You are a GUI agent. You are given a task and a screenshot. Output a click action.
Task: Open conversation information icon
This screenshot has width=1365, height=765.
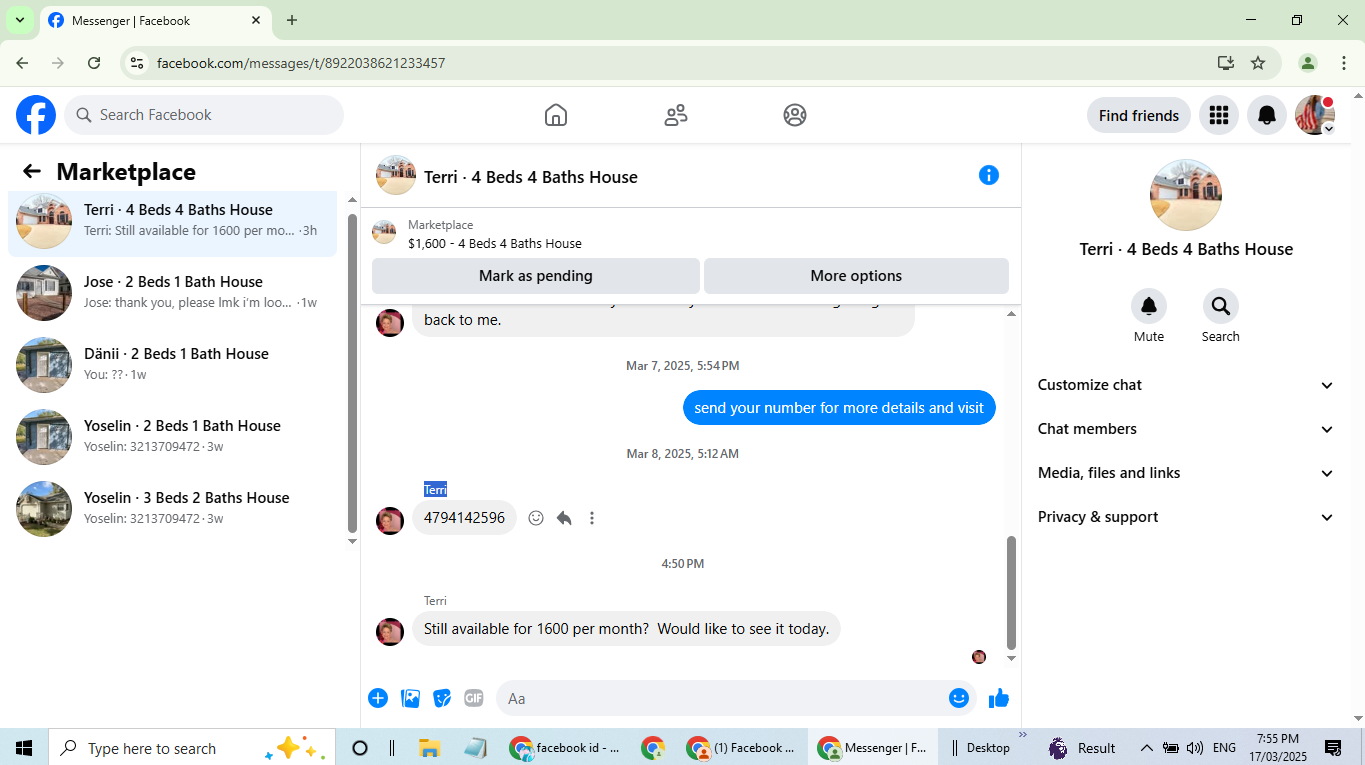point(989,175)
